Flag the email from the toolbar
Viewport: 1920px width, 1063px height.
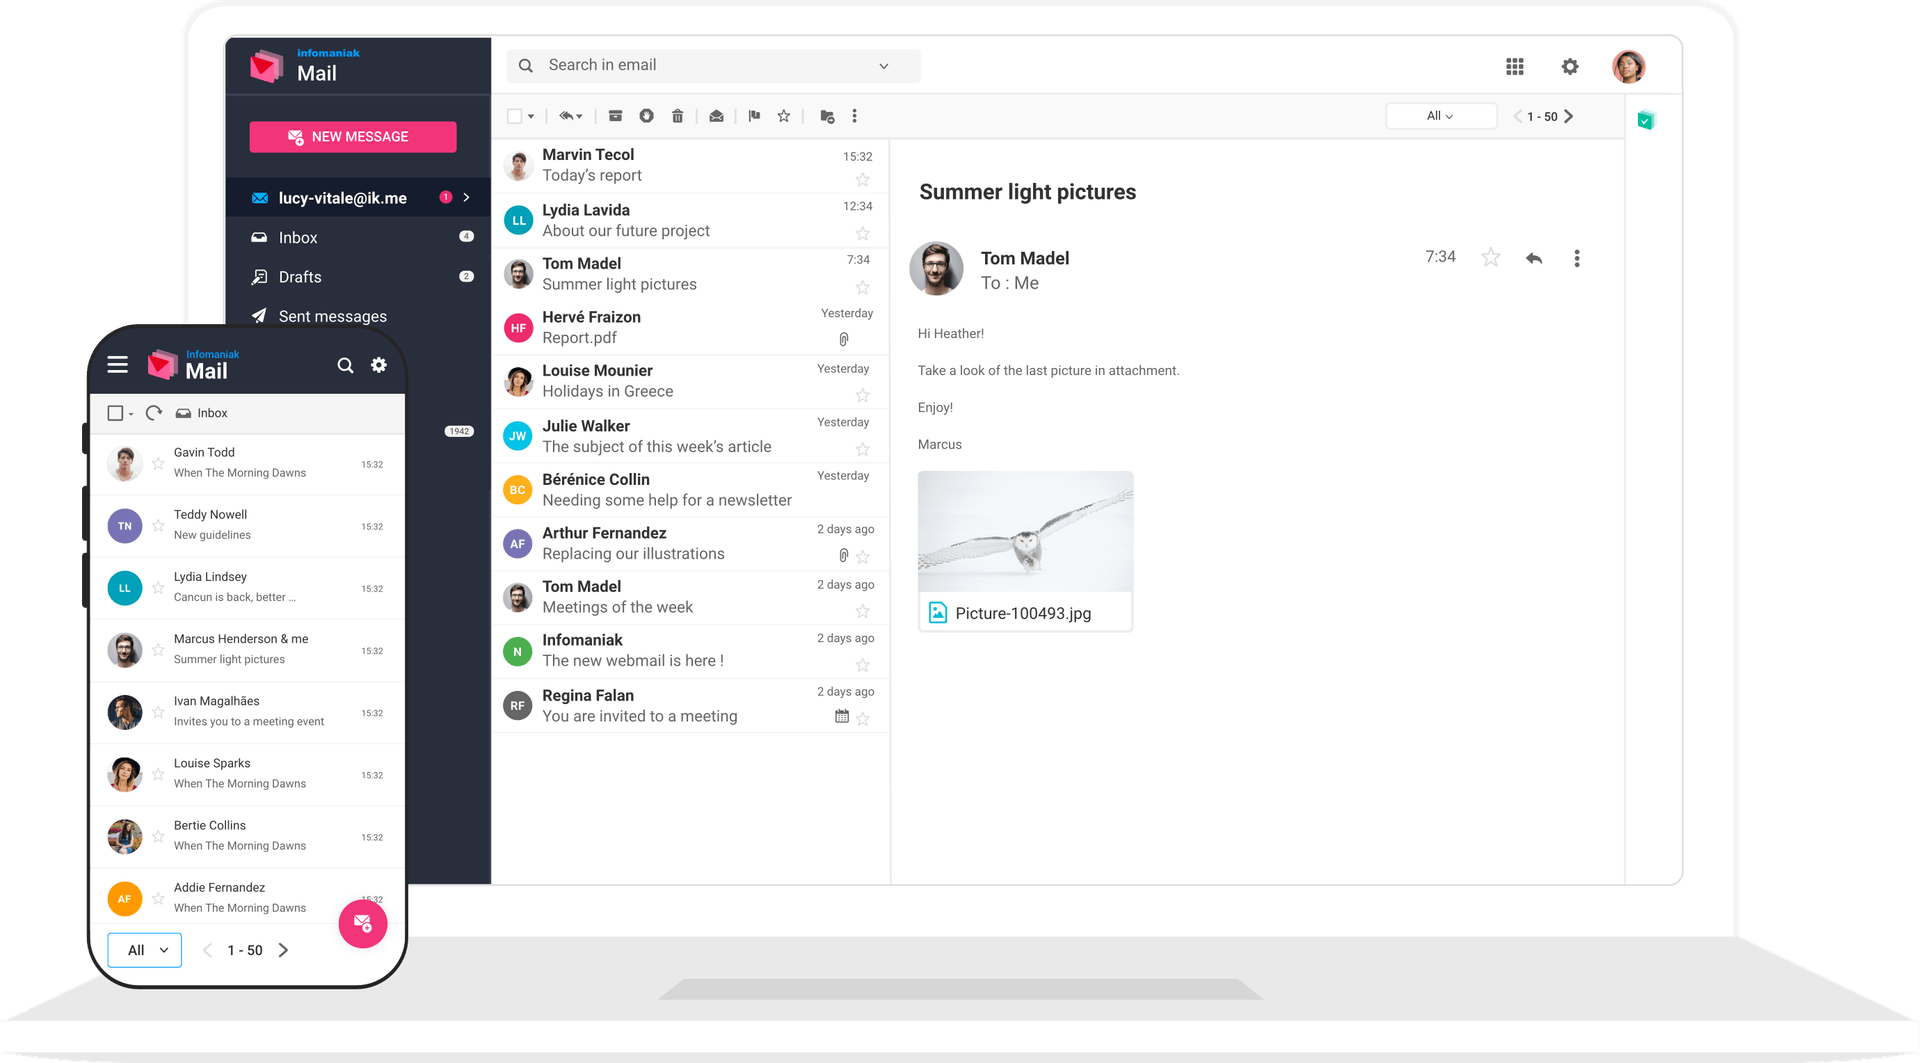pos(754,116)
